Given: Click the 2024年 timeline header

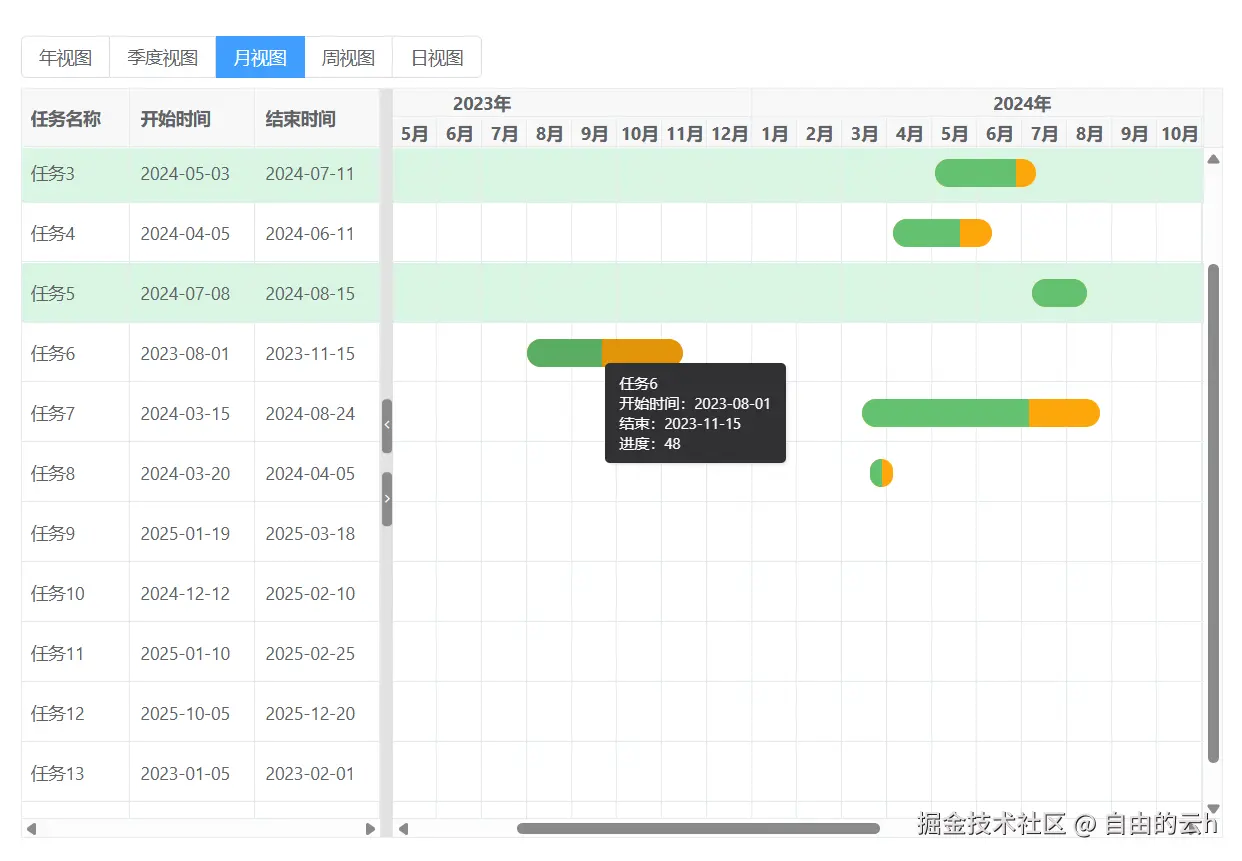Looking at the screenshot, I should tap(1022, 103).
